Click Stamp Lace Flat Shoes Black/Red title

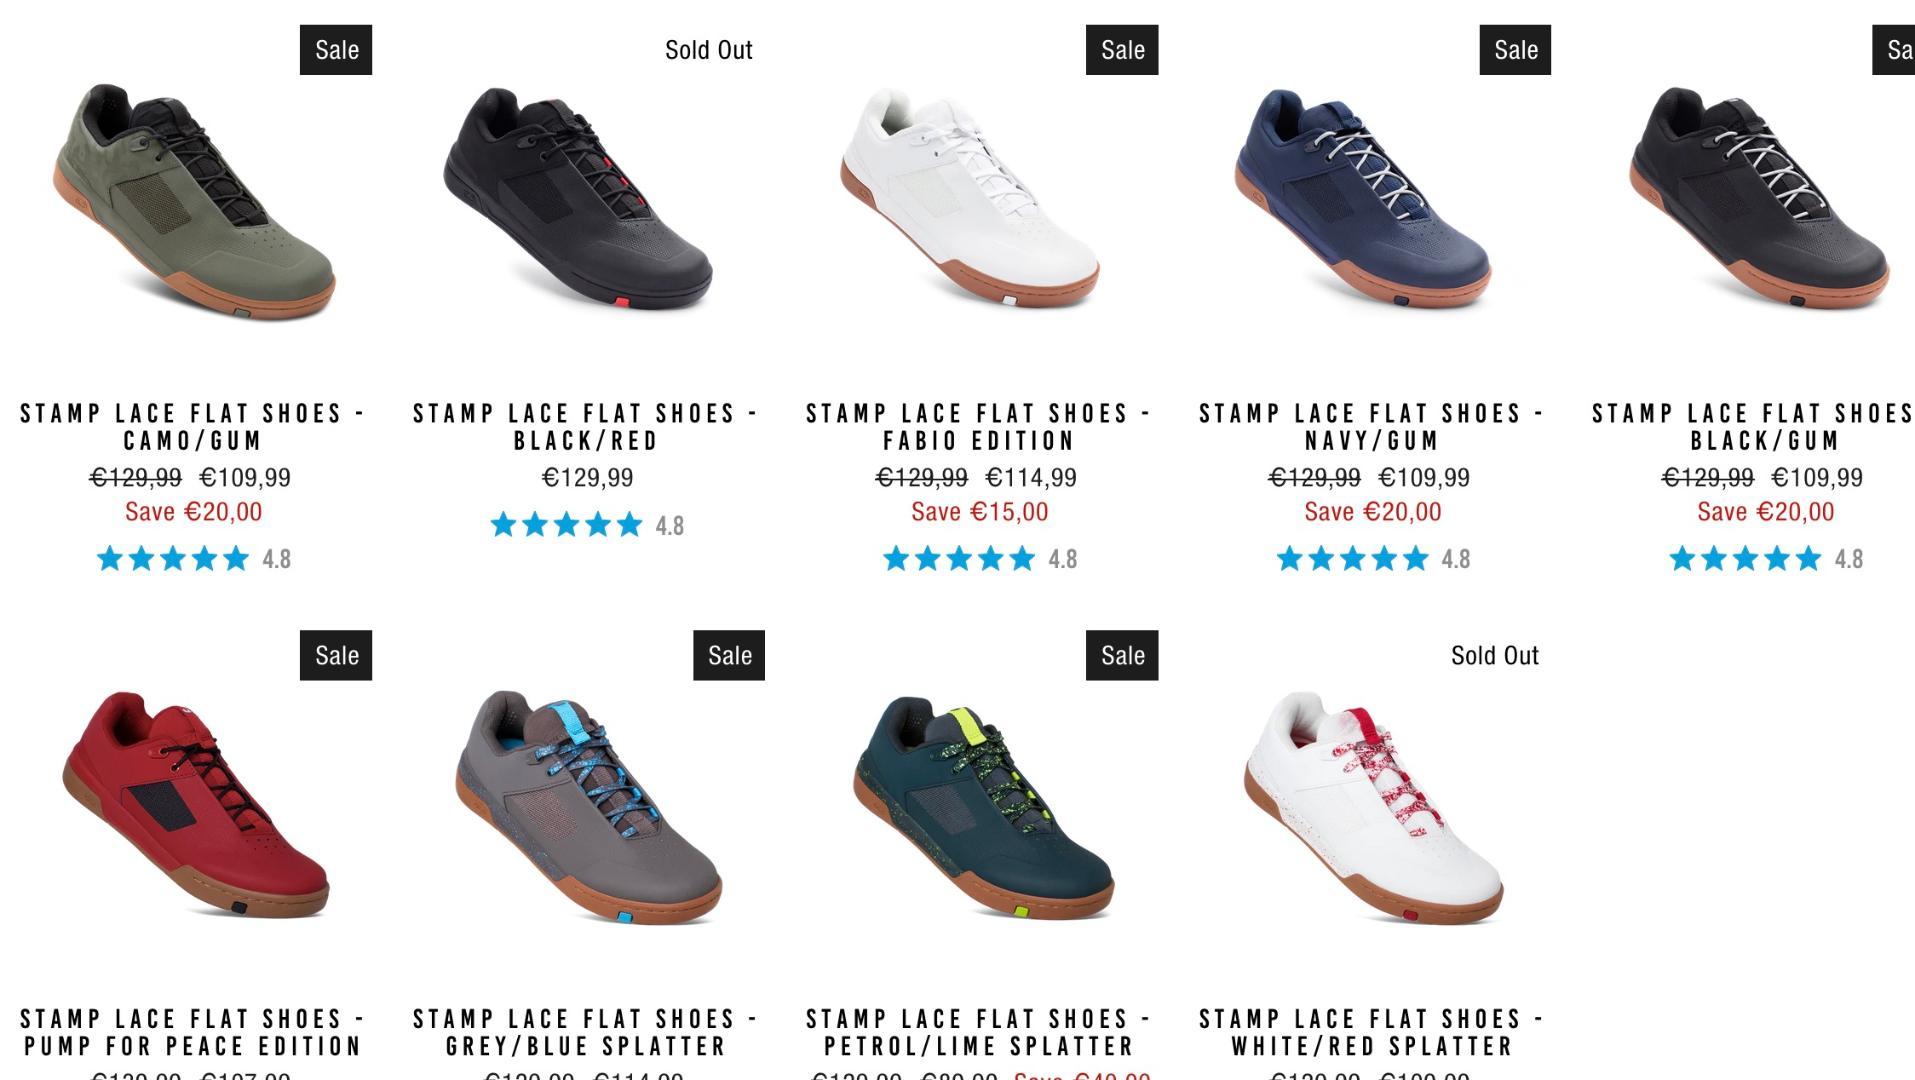click(x=586, y=427)
